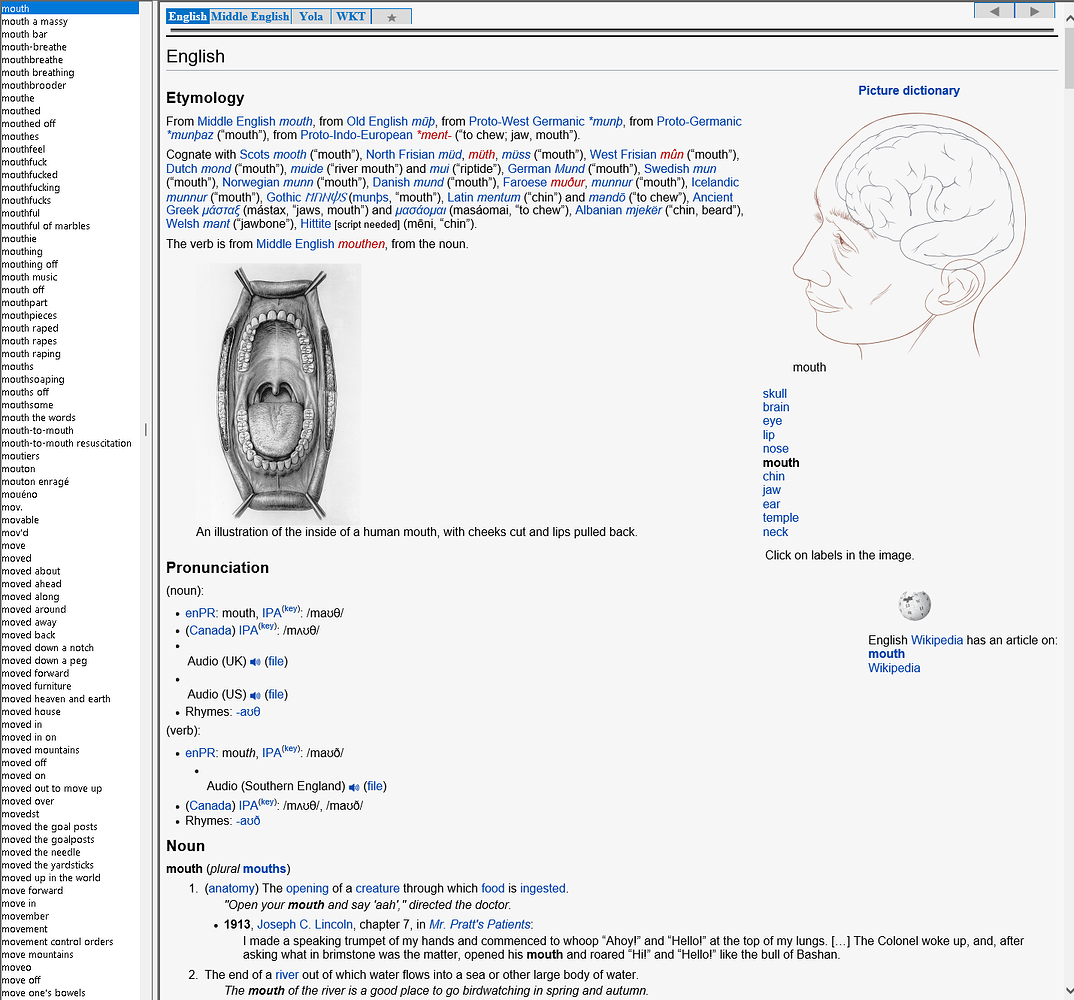Play the US audio pronunciation speaker
This screenshot has height=1000, width=1074.
coord(256,694)
